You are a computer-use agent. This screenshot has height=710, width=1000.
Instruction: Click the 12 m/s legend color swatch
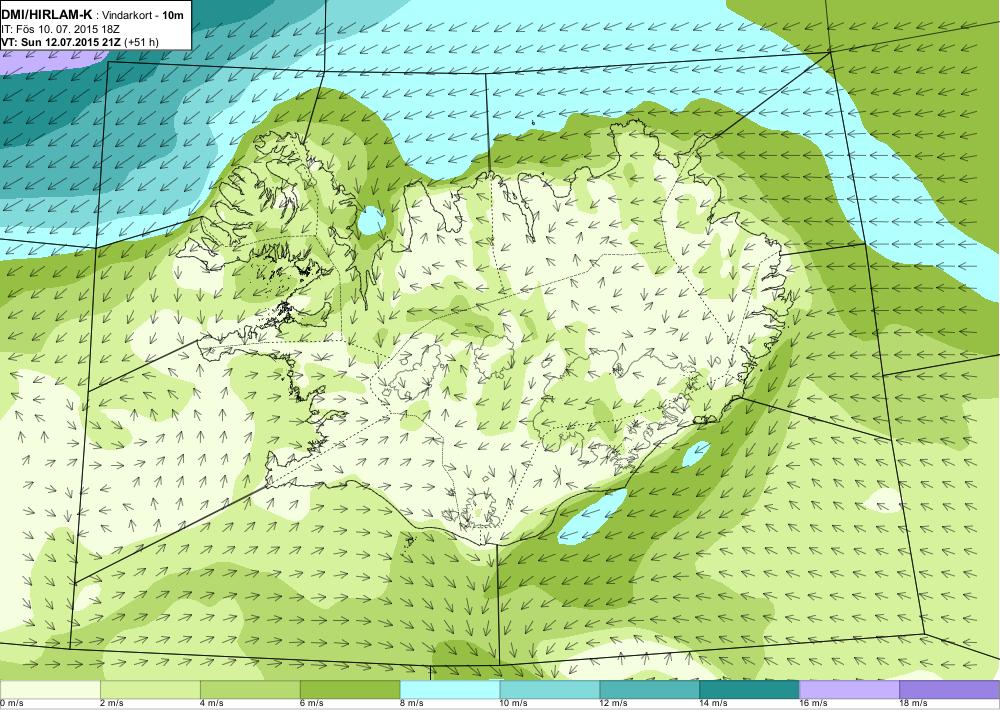pos(650,689)
